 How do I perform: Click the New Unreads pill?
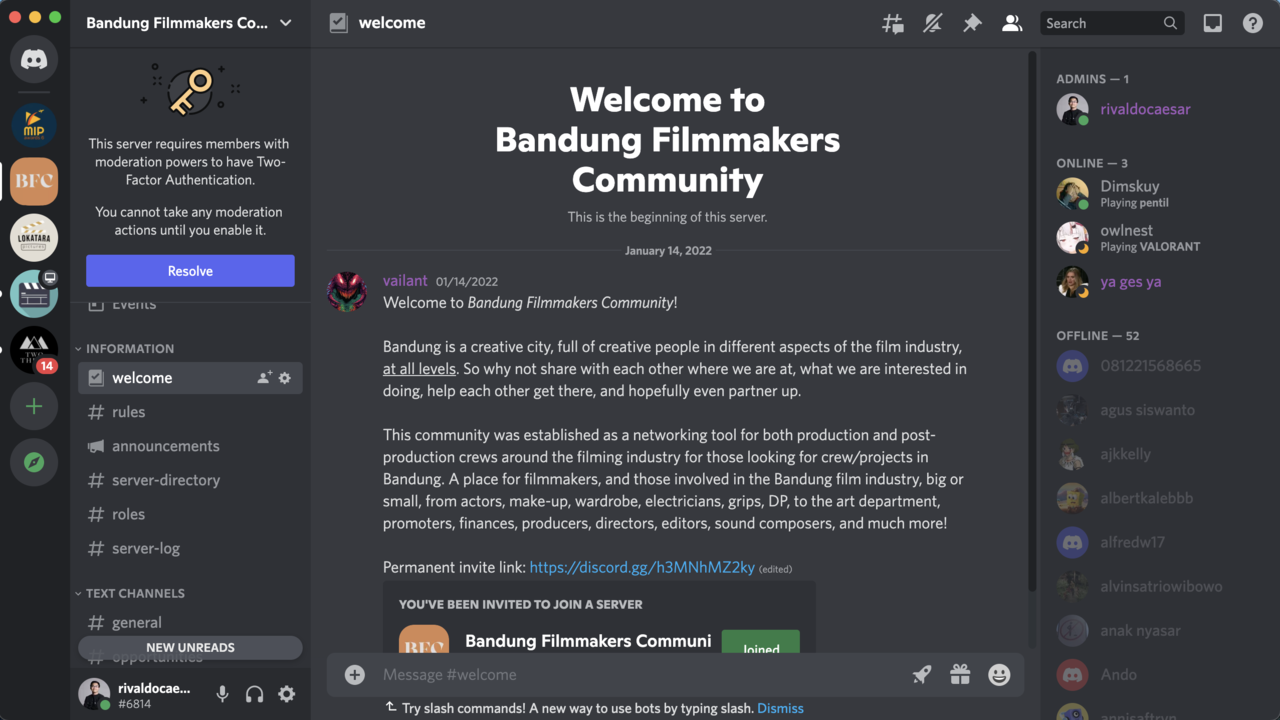point(190,648)
